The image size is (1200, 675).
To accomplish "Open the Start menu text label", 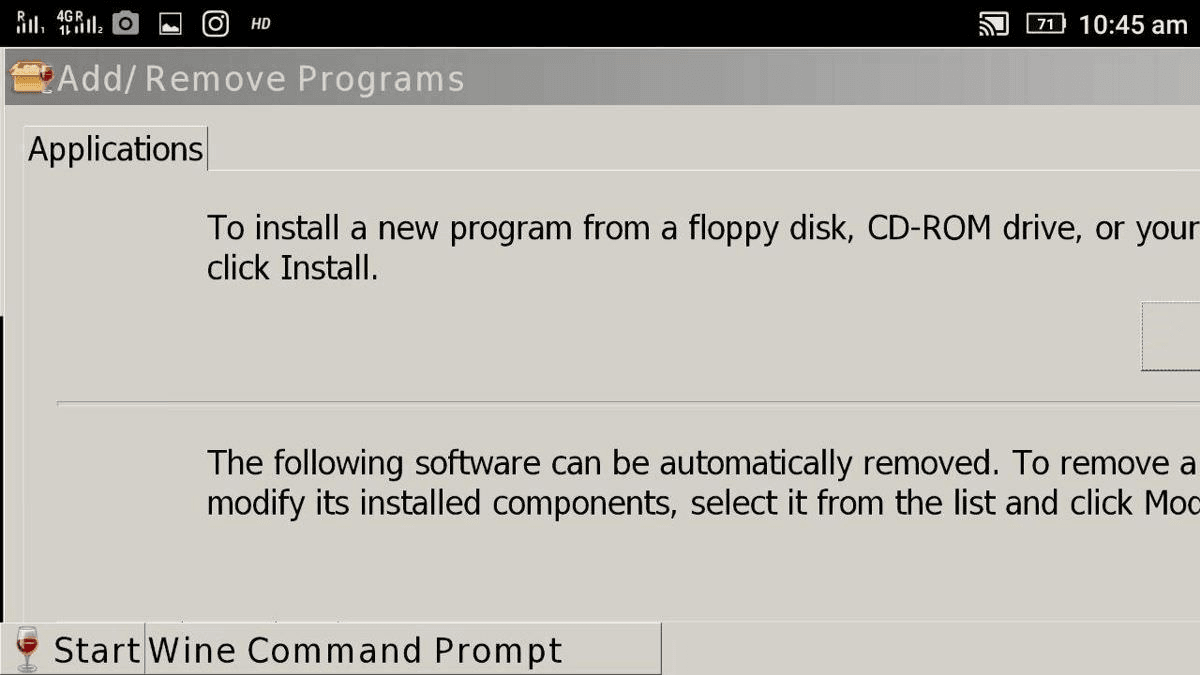I will (x=96, y=650).
